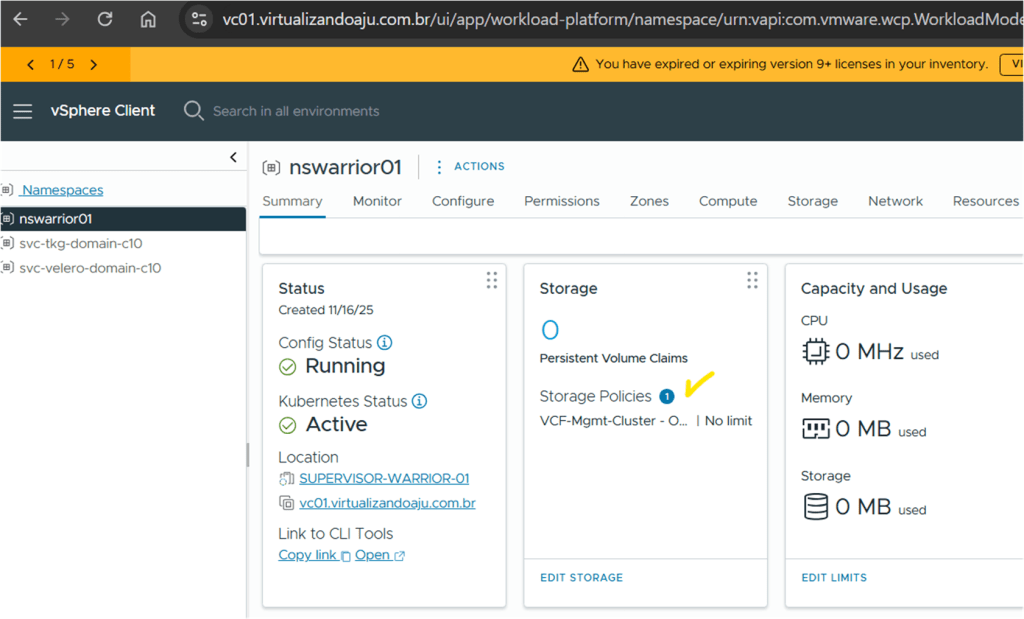1024x619 pixels.
Task: Collapse the left navigation panel
Action: [x=233, y=157]
